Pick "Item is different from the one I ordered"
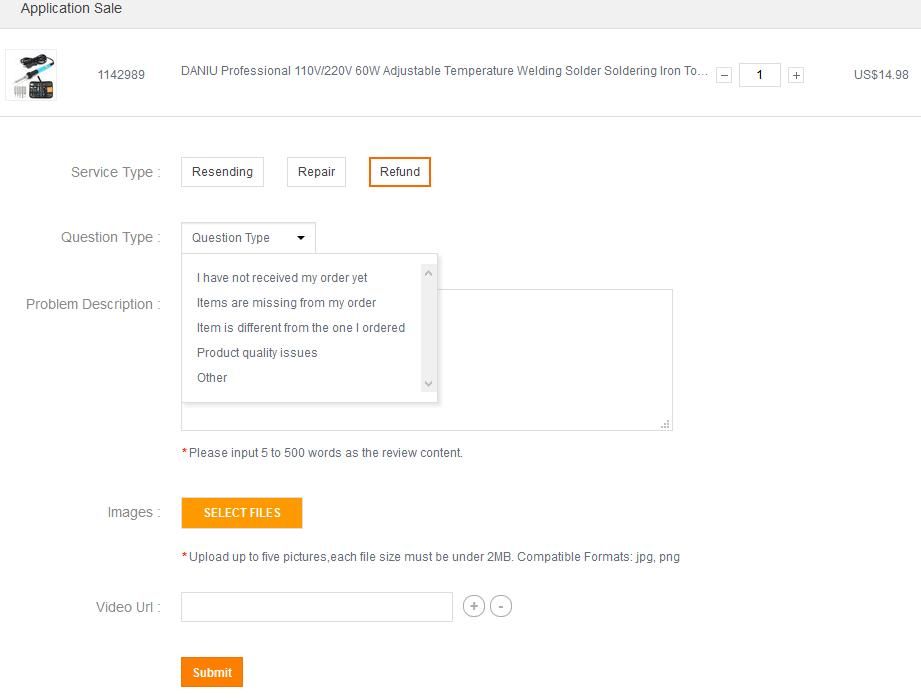Viewport: 921px width, 698px height. [x=301, y=328]
